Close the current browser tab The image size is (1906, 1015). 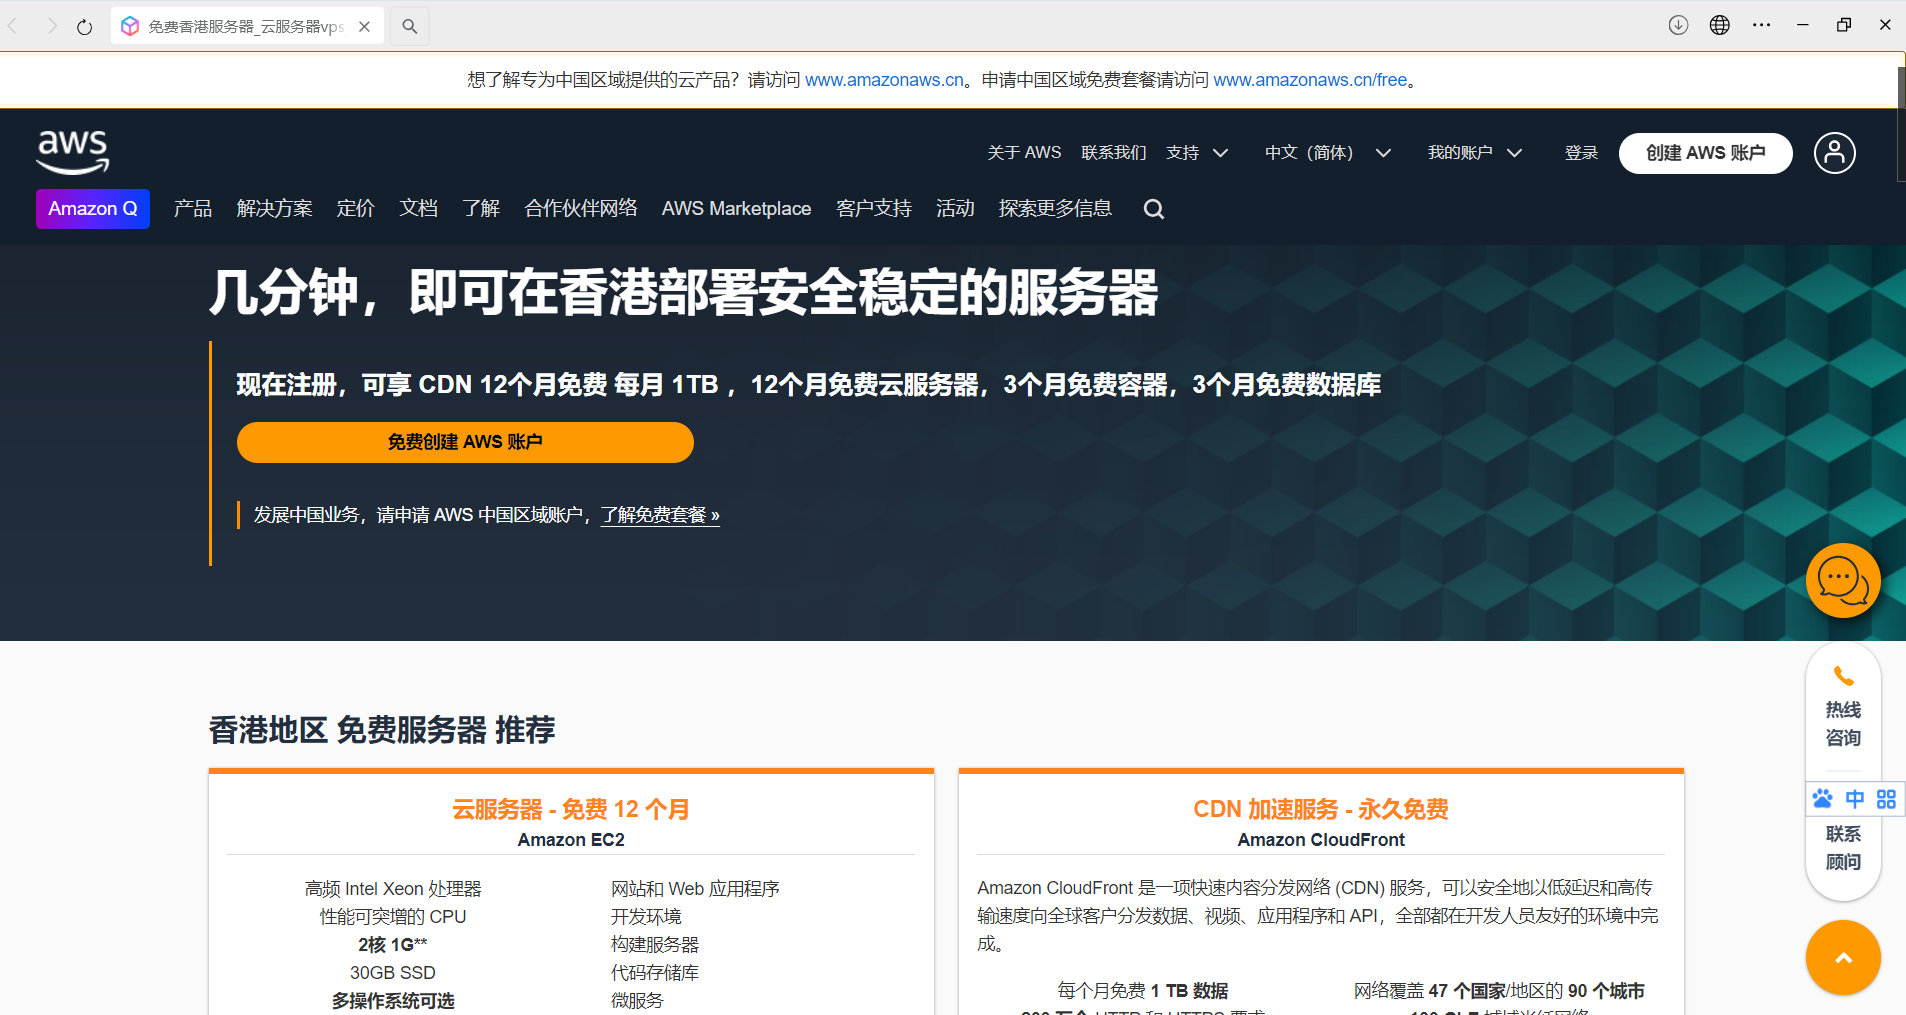[x=365, y=27]
